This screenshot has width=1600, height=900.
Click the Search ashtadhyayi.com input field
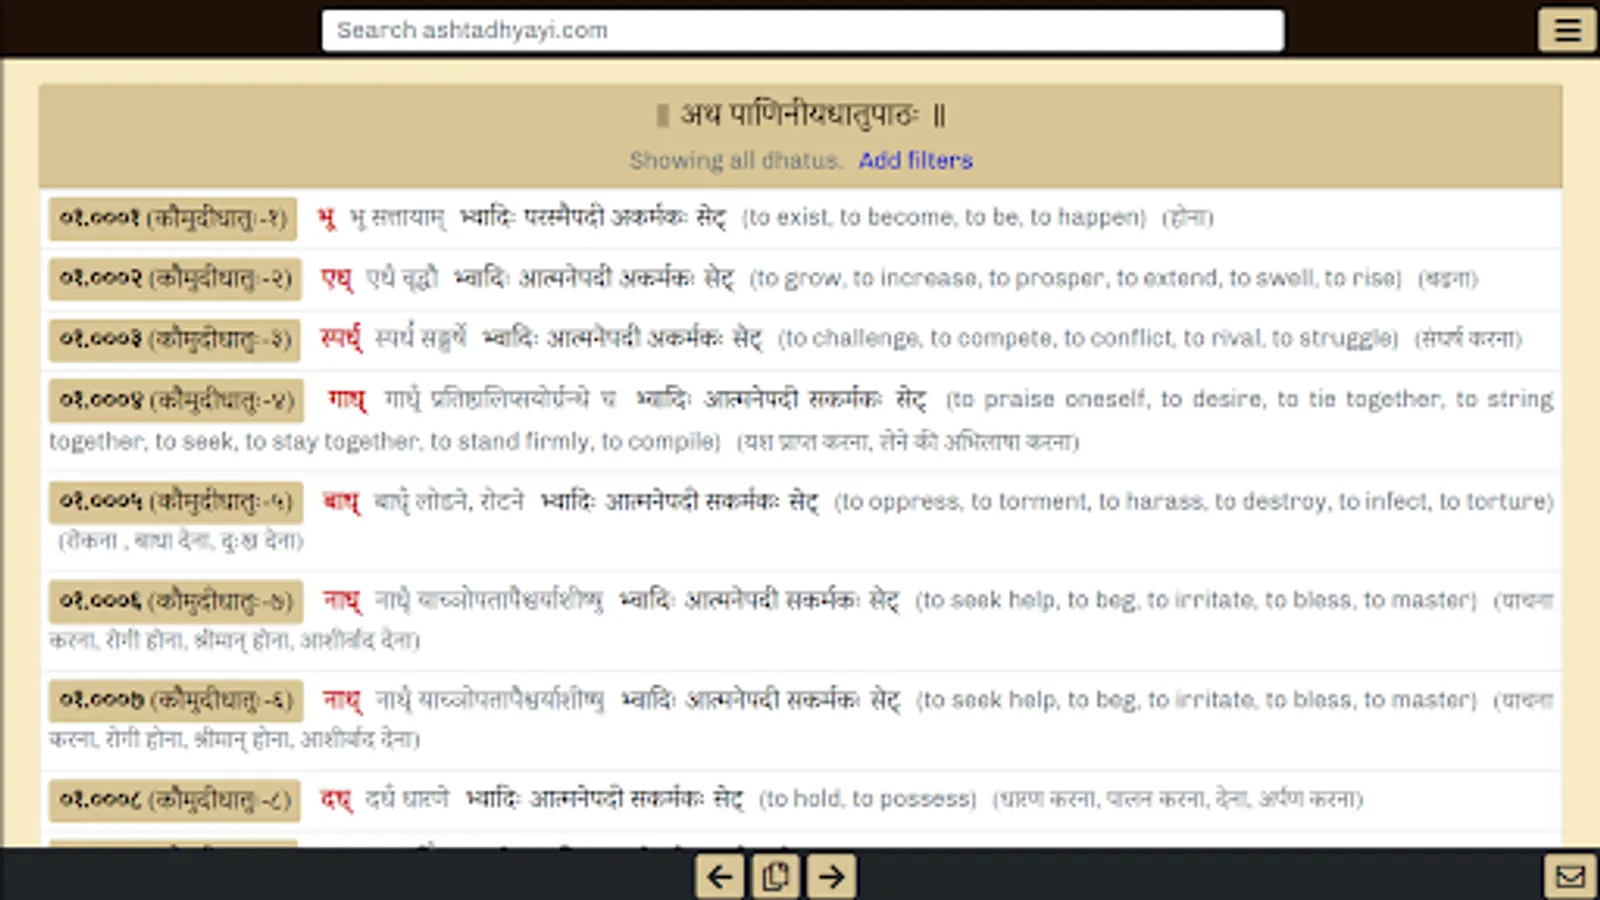pyautogui.click(x=800, y=30)
